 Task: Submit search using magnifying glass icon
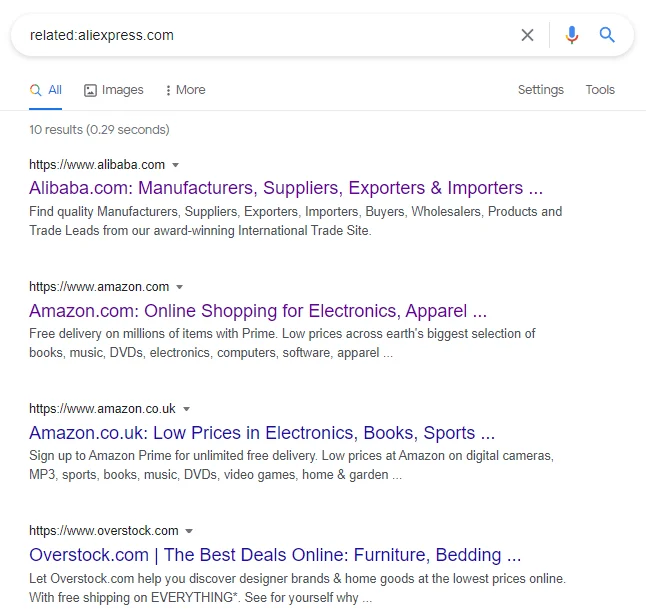(607, 35)
